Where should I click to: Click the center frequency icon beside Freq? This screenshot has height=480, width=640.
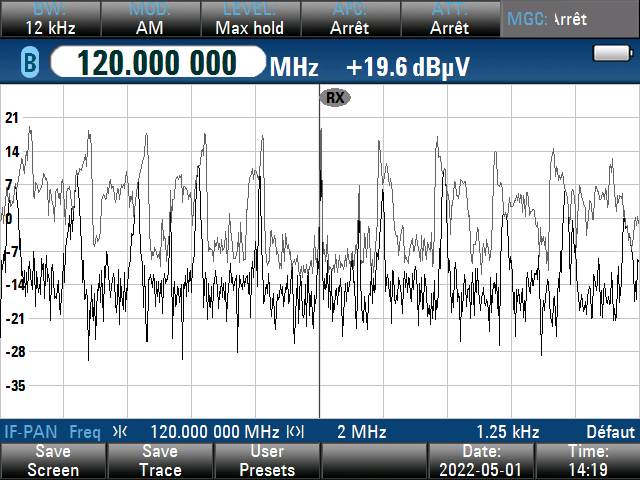pyautogui.click(x=121, y=432)
